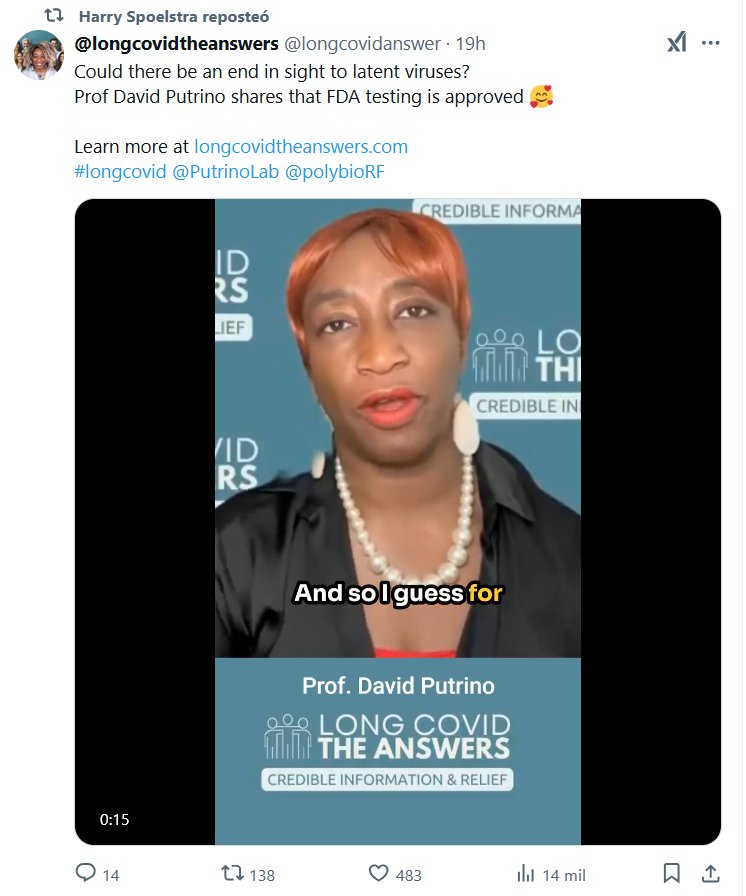Open the three-dot more options menu
Image resolution: width=746 pixels, height=896 pixels.
click(710, 43)
